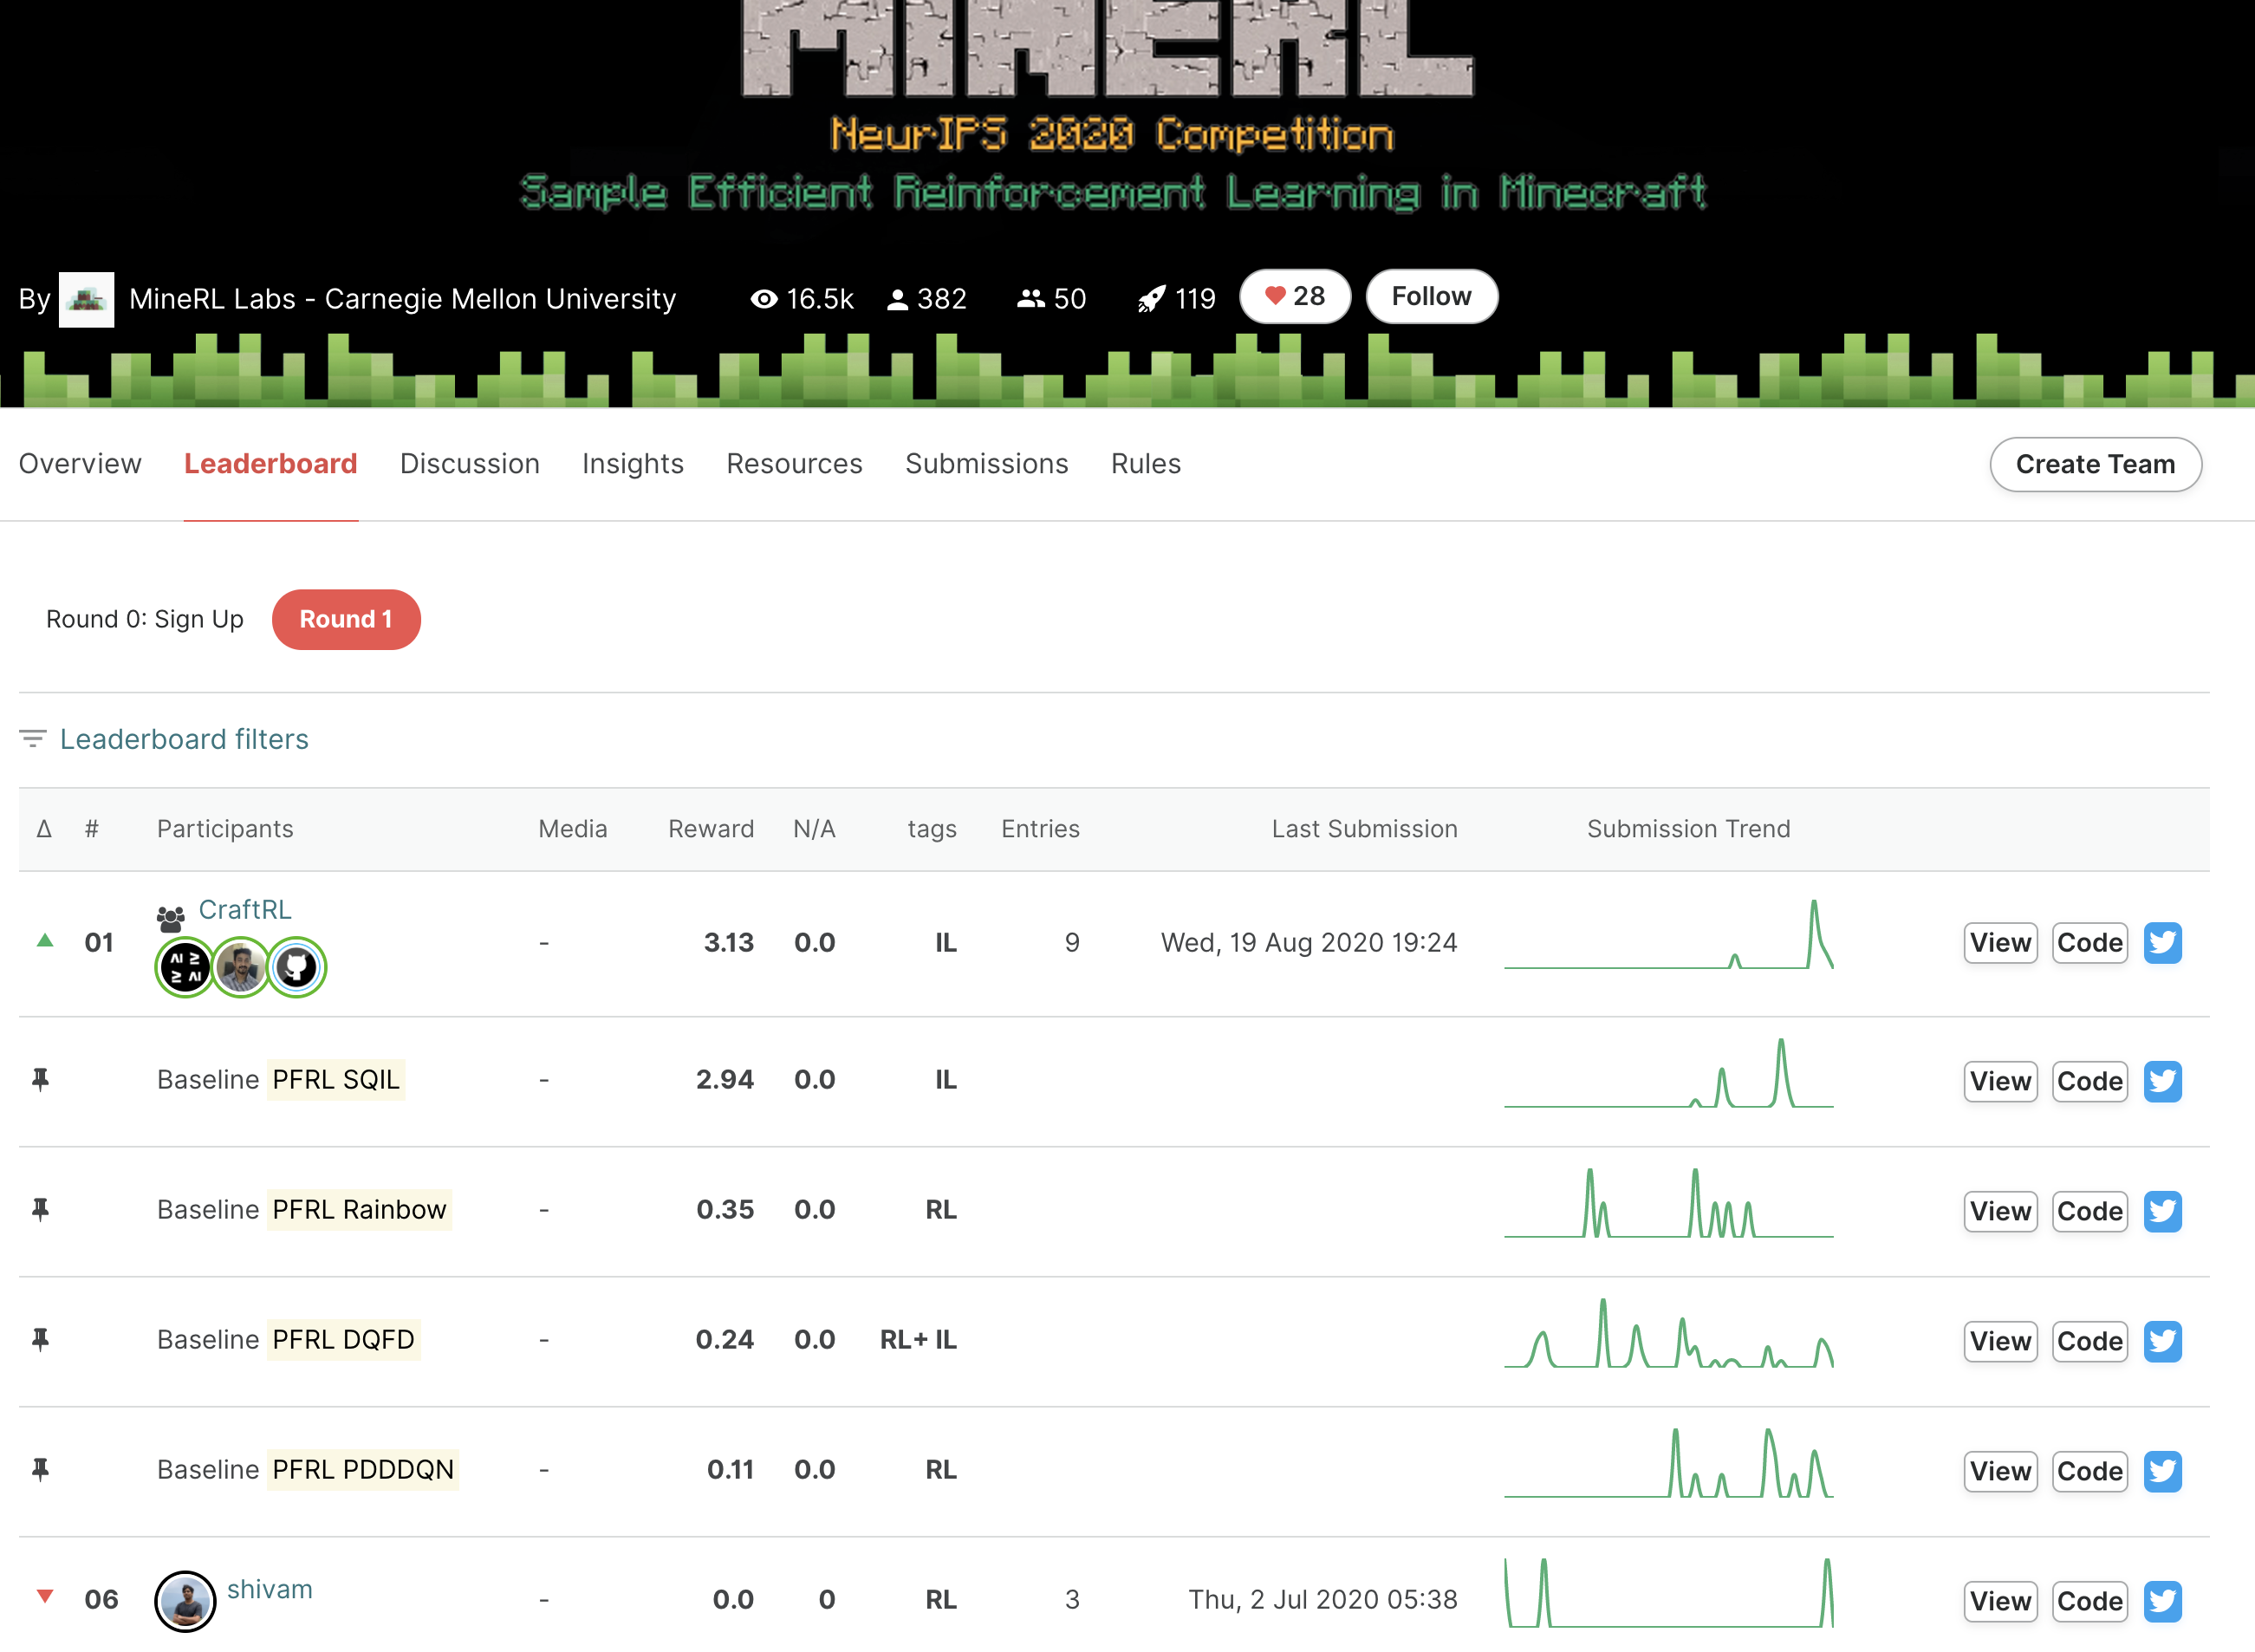Navigate to the Rules tab
Image resolution: width=2255 pixels, height=1652 pixels.
[1147, 463]
